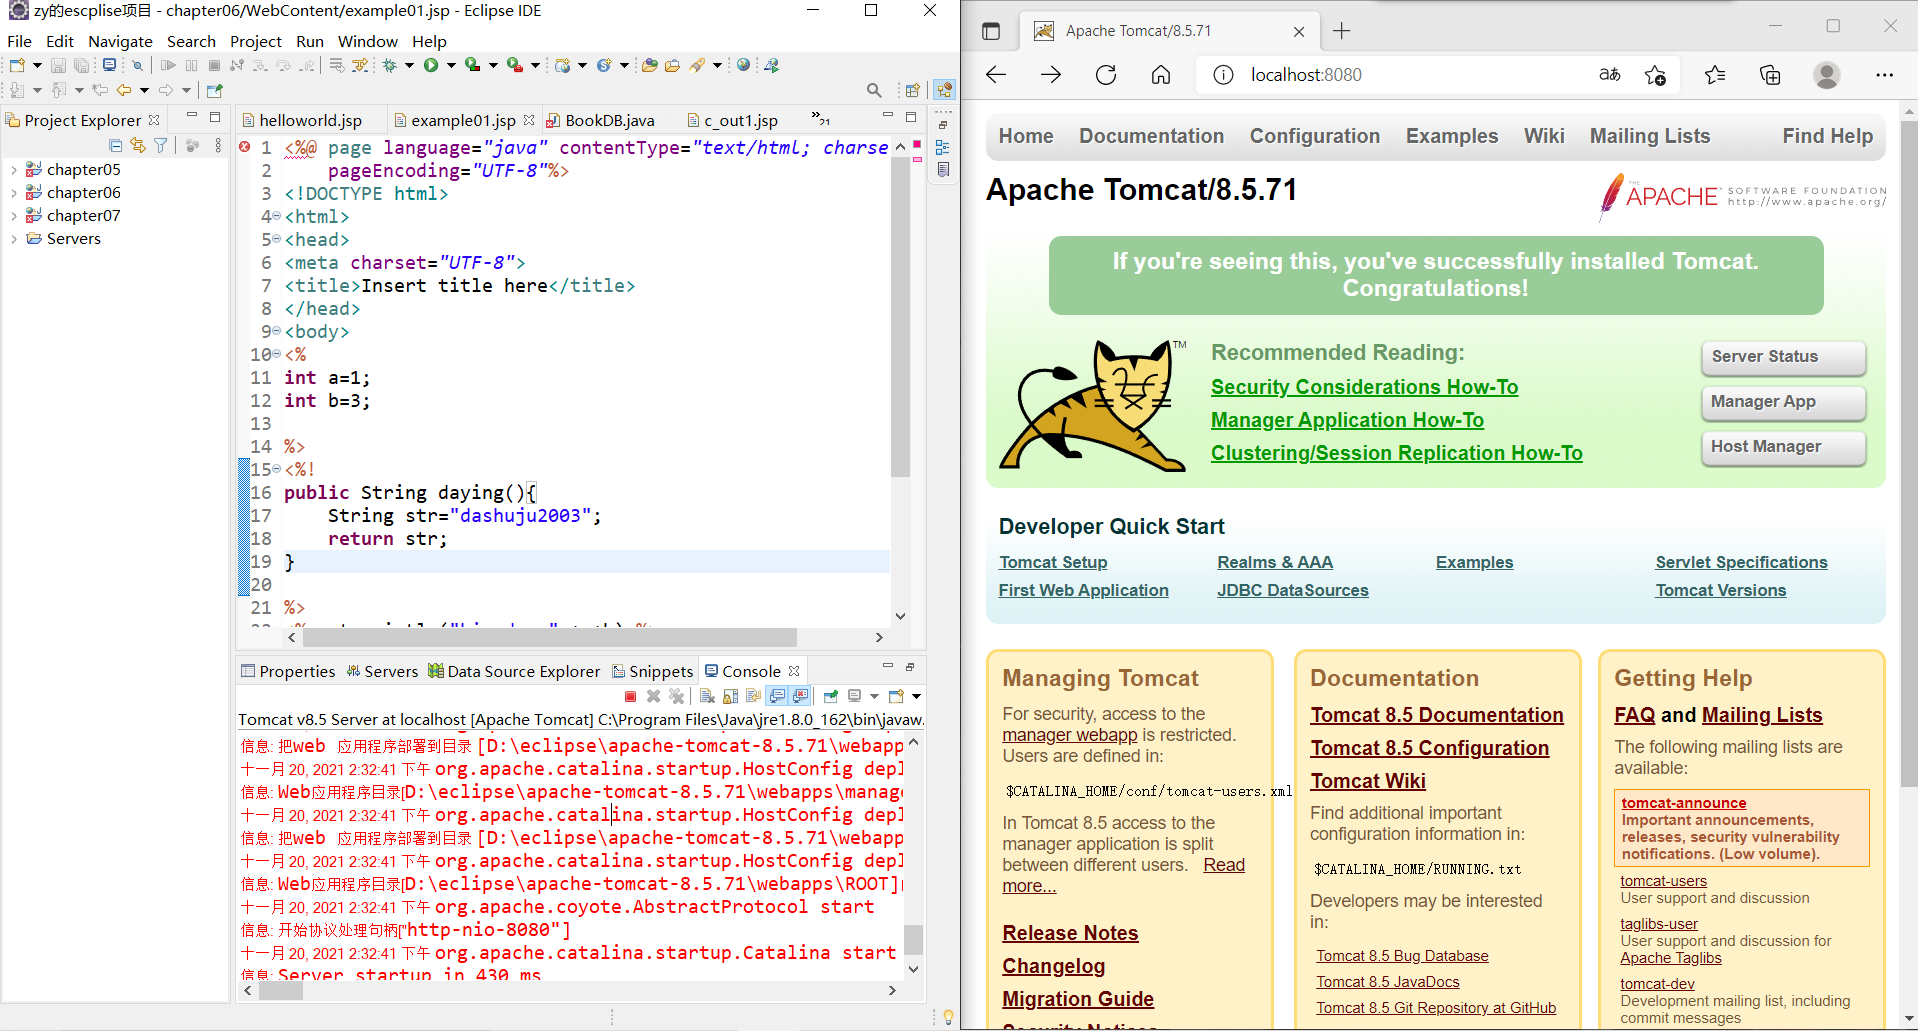Image resolution: width=1918 pixels, height=1031 pixels.
Task: Toggle show console when standard output changes
Action: (778, 696)
